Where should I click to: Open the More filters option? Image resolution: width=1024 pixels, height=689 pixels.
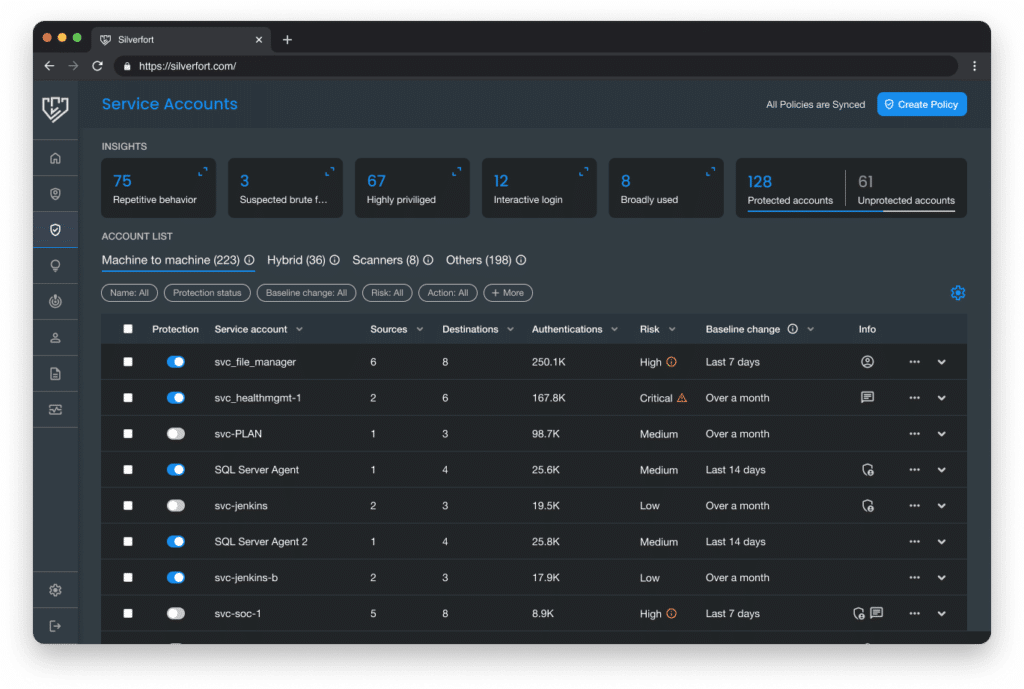click(508, 292)
